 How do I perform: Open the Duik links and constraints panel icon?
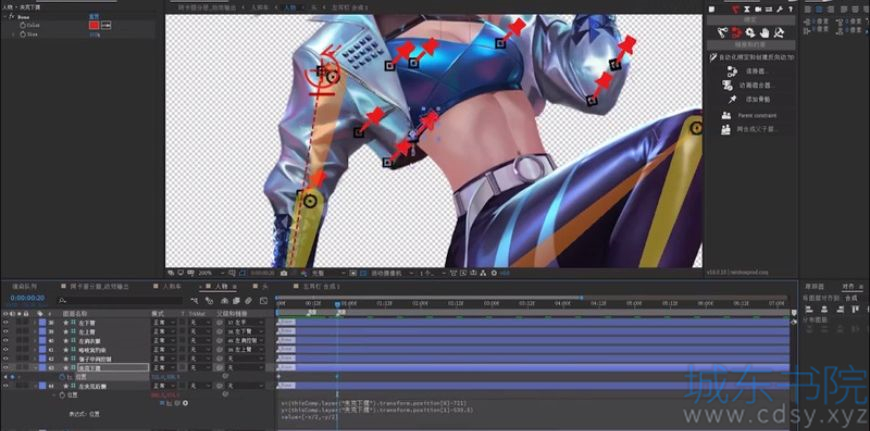point(736,33)
